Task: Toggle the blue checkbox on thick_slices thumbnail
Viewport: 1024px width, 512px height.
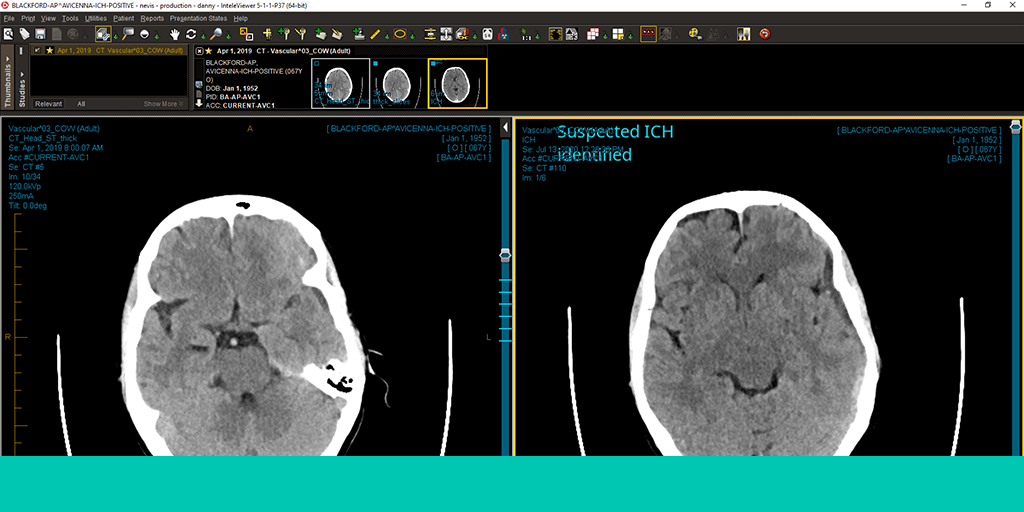Action: click(376, 63)
